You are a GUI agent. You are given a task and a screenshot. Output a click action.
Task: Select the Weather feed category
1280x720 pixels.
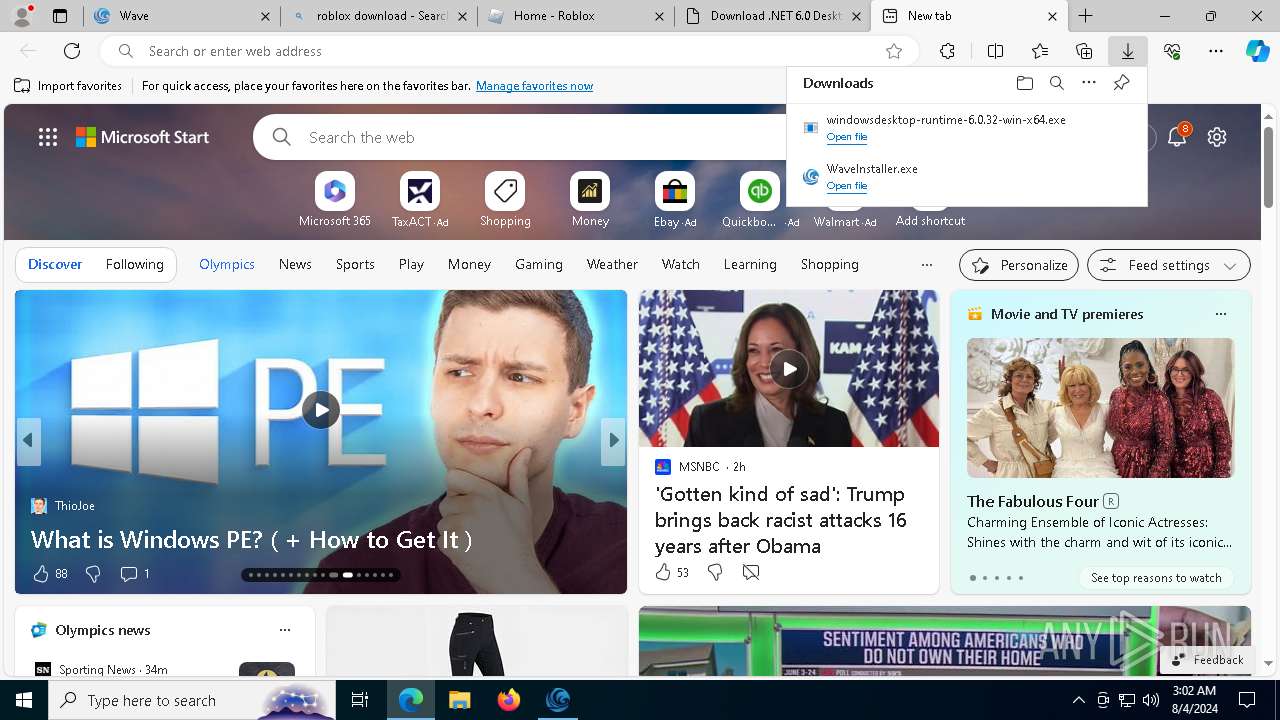click(612, 264)
